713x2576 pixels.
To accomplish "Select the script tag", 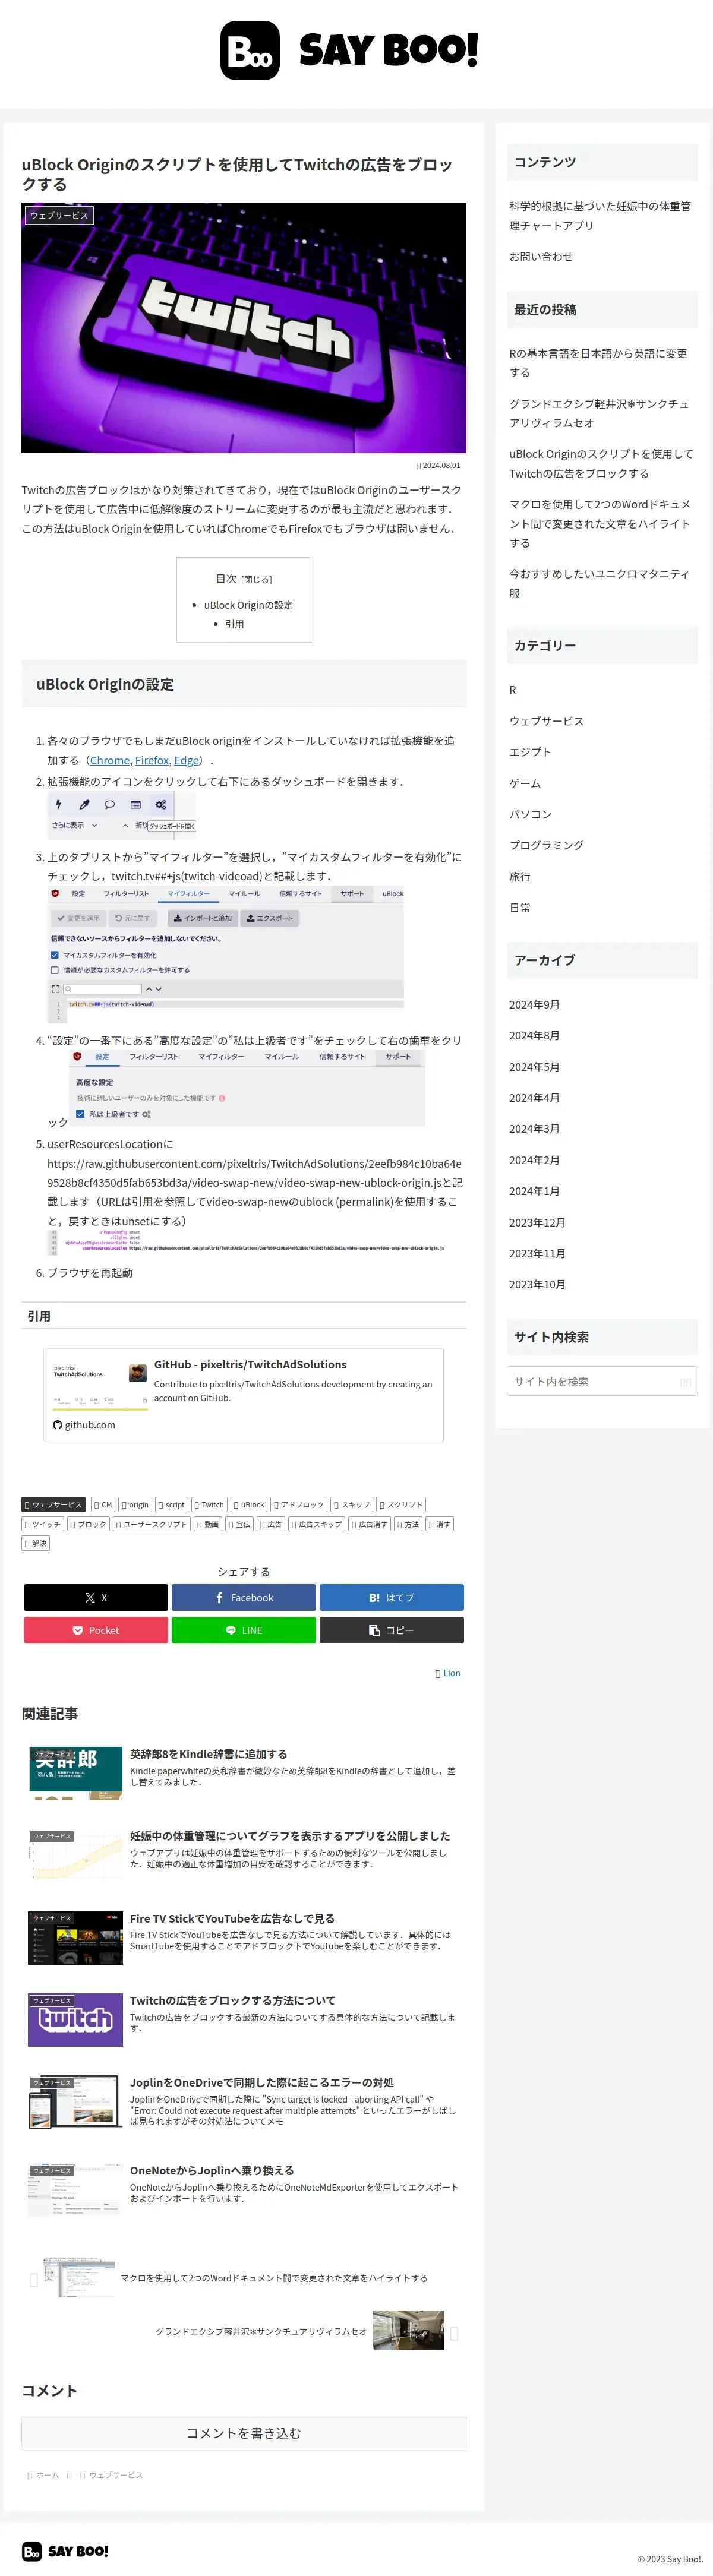I will point(171,1504).
